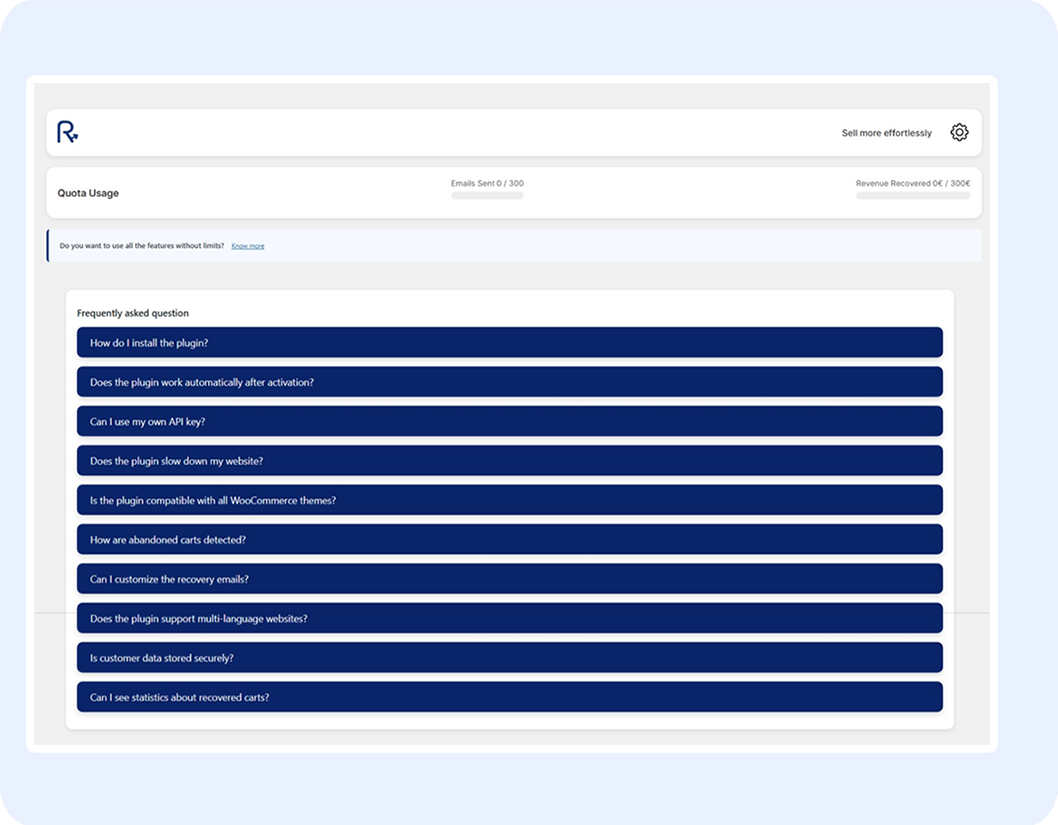This screenshot has height=825, width=1058.
Task: Click the R logo icon
Action: pyautogui.click(x=67, y=132)
